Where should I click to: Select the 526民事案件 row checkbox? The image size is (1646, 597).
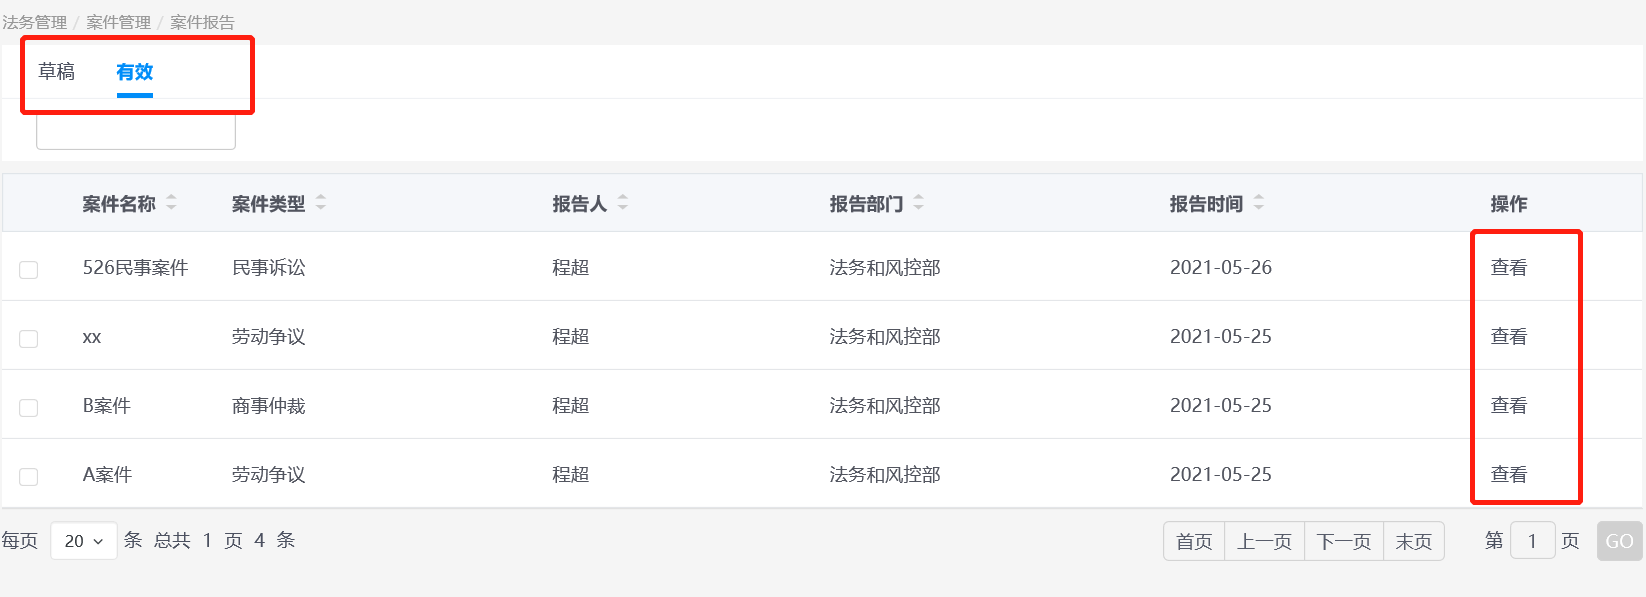[29, 270]
